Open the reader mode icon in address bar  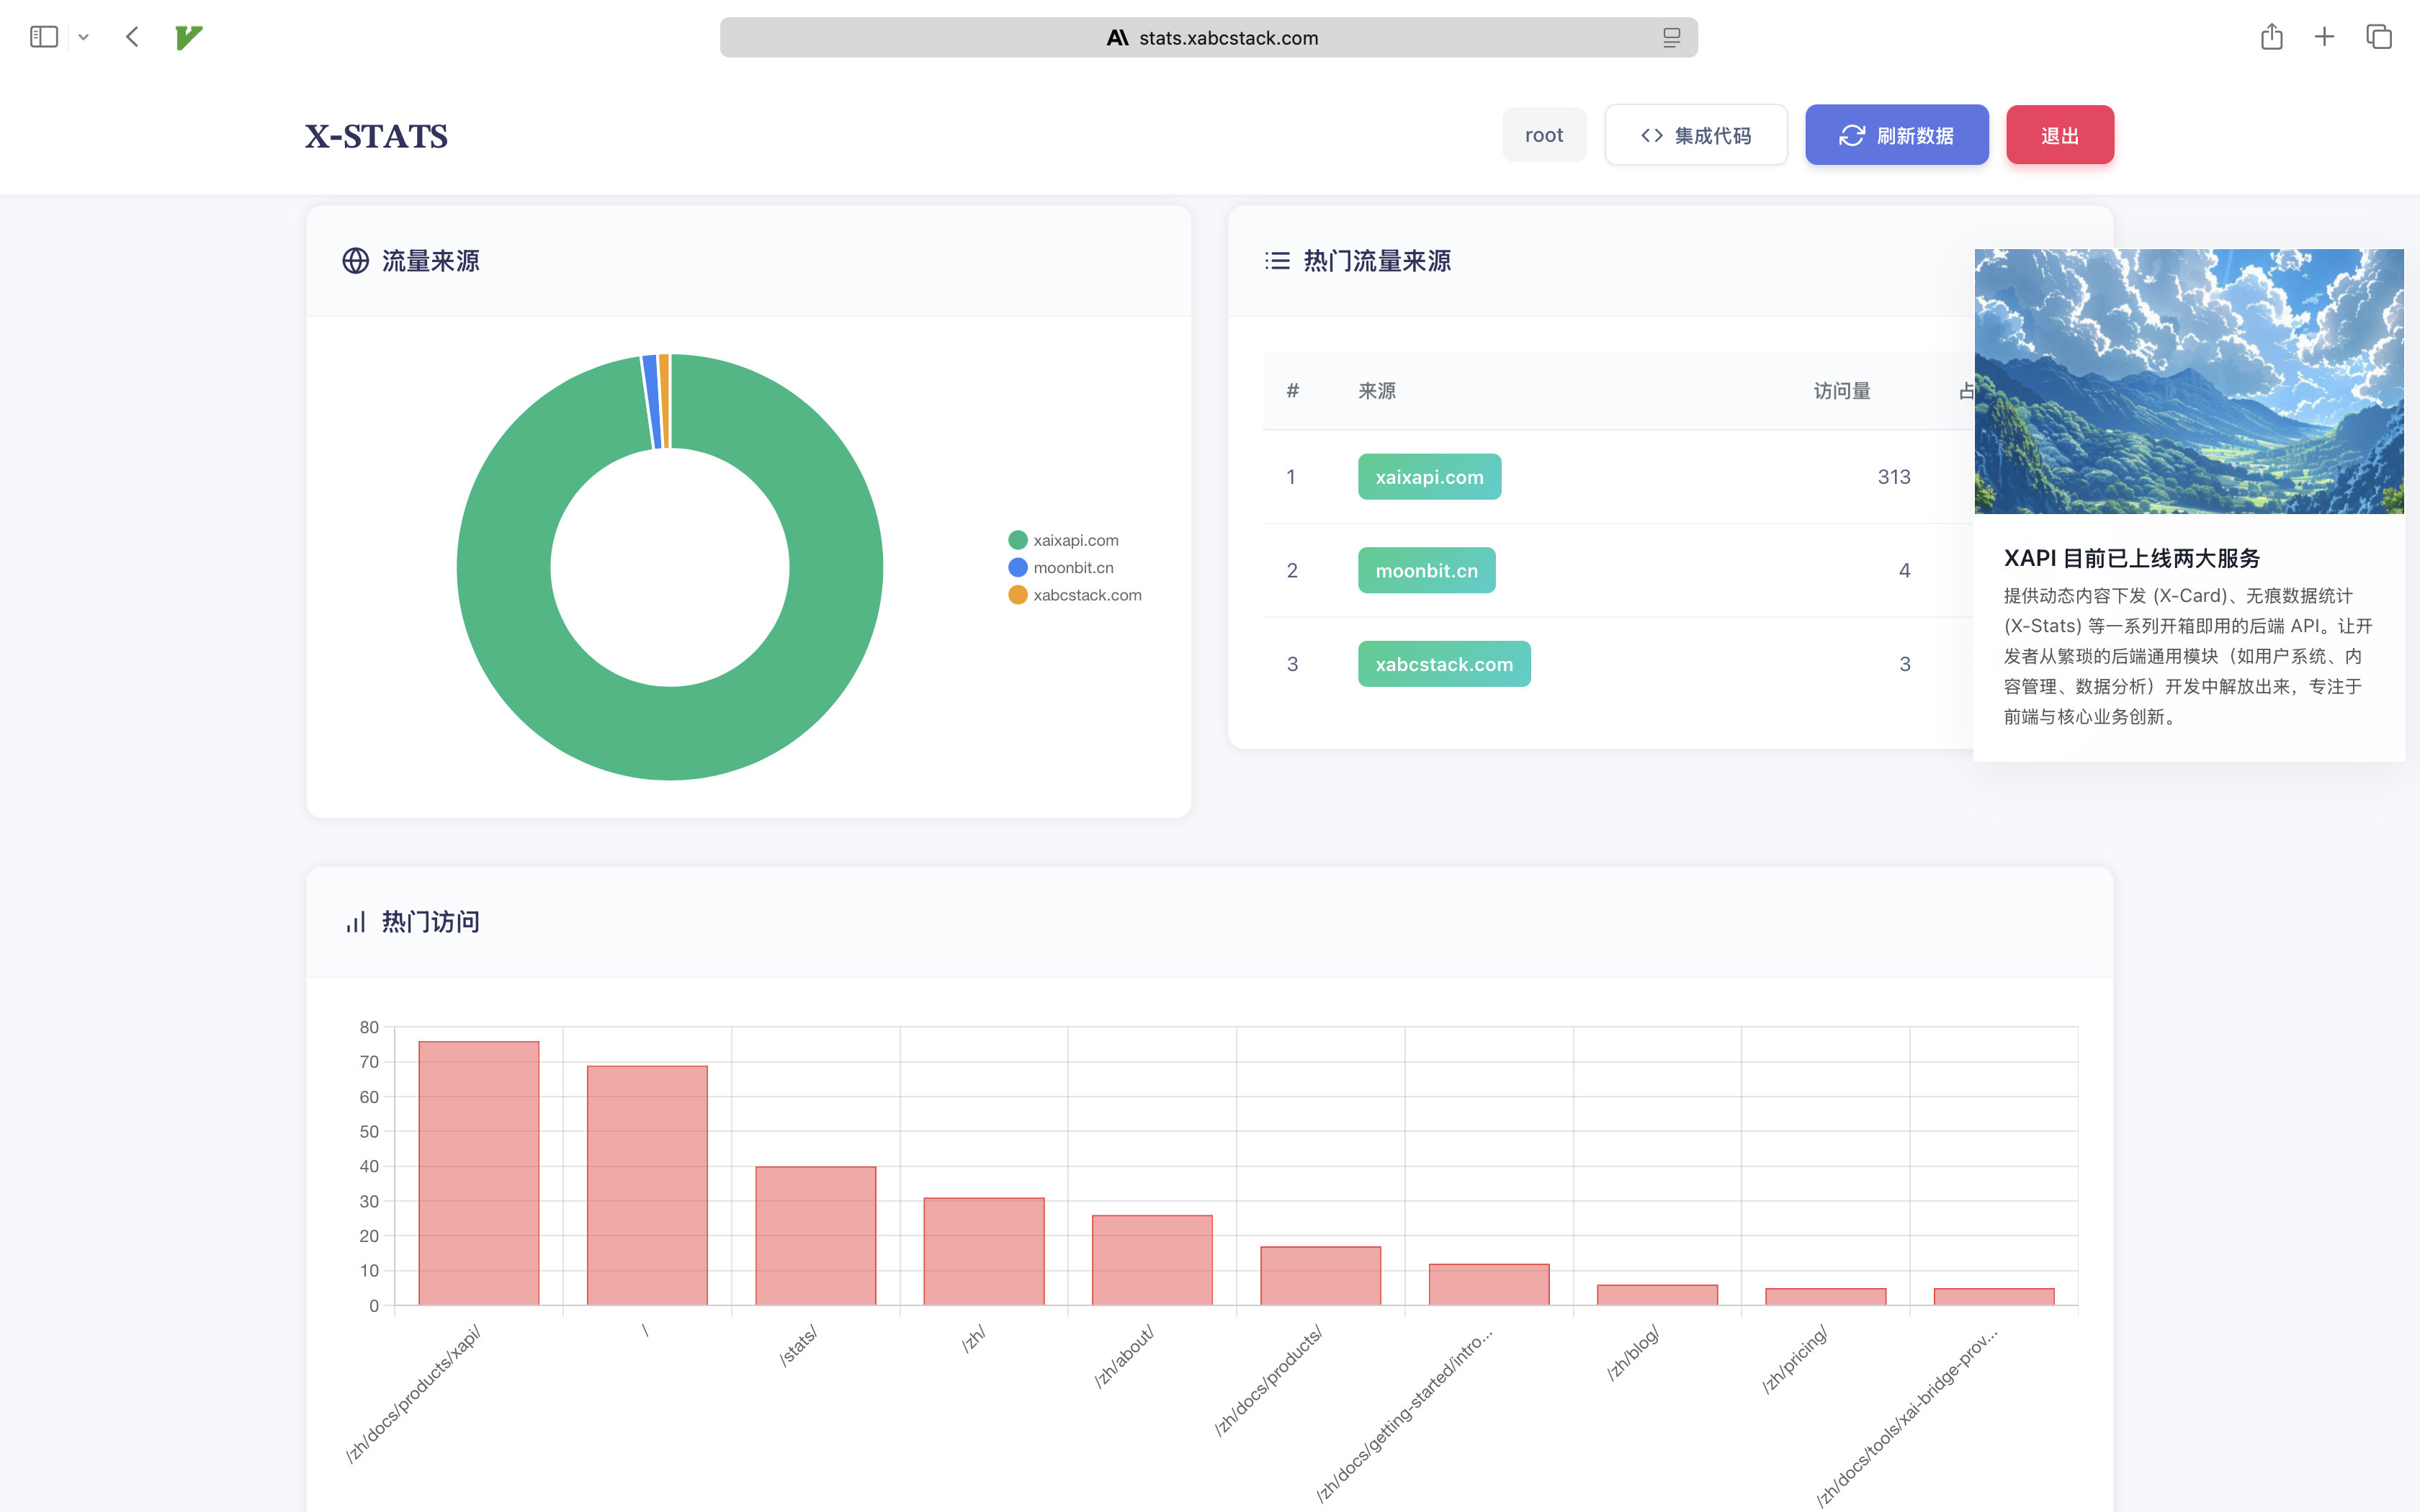tap(1671, 37)
